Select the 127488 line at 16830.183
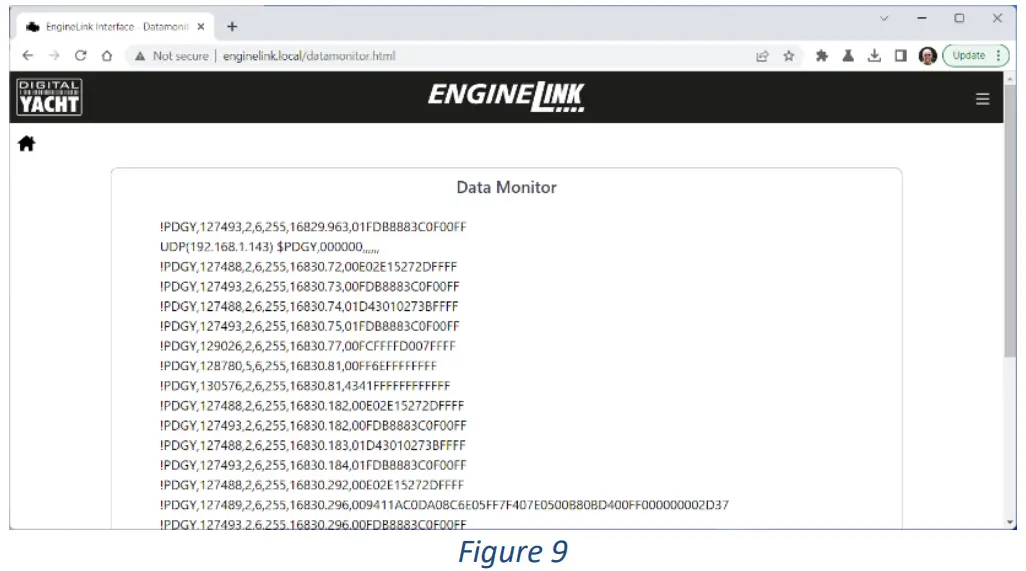The height and width of the screenshot is (571, 1026). tap(313, 445)
